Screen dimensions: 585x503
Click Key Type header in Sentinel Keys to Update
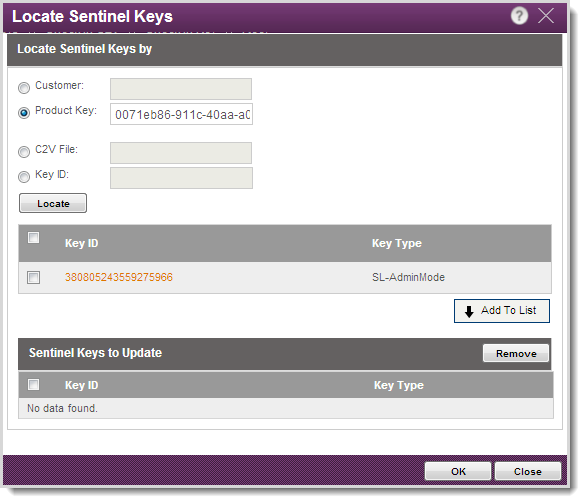[399, 385]
